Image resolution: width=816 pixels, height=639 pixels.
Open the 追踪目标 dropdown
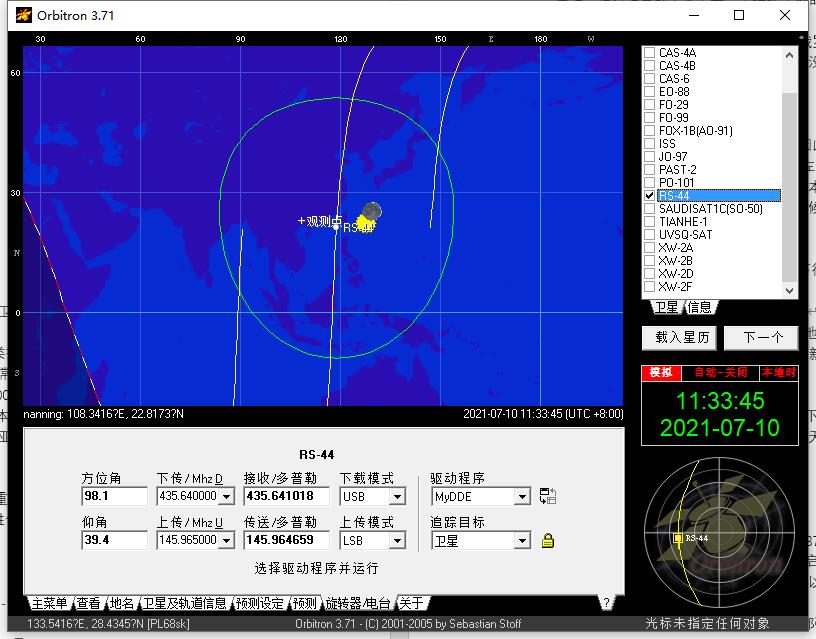[521, 541]
